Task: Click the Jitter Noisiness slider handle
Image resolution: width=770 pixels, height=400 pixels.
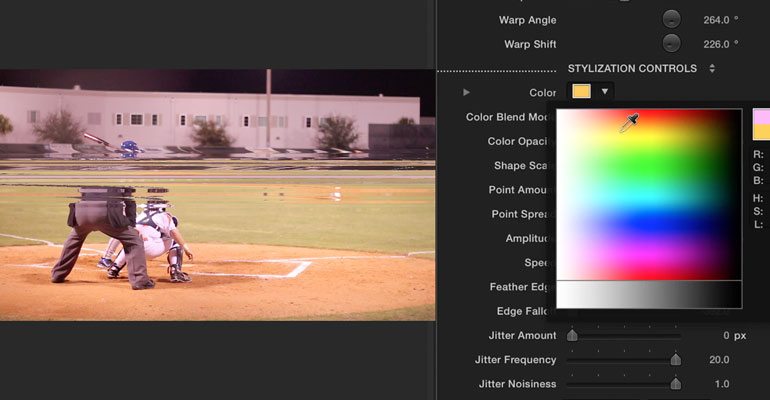Action: tap(676, 384)
